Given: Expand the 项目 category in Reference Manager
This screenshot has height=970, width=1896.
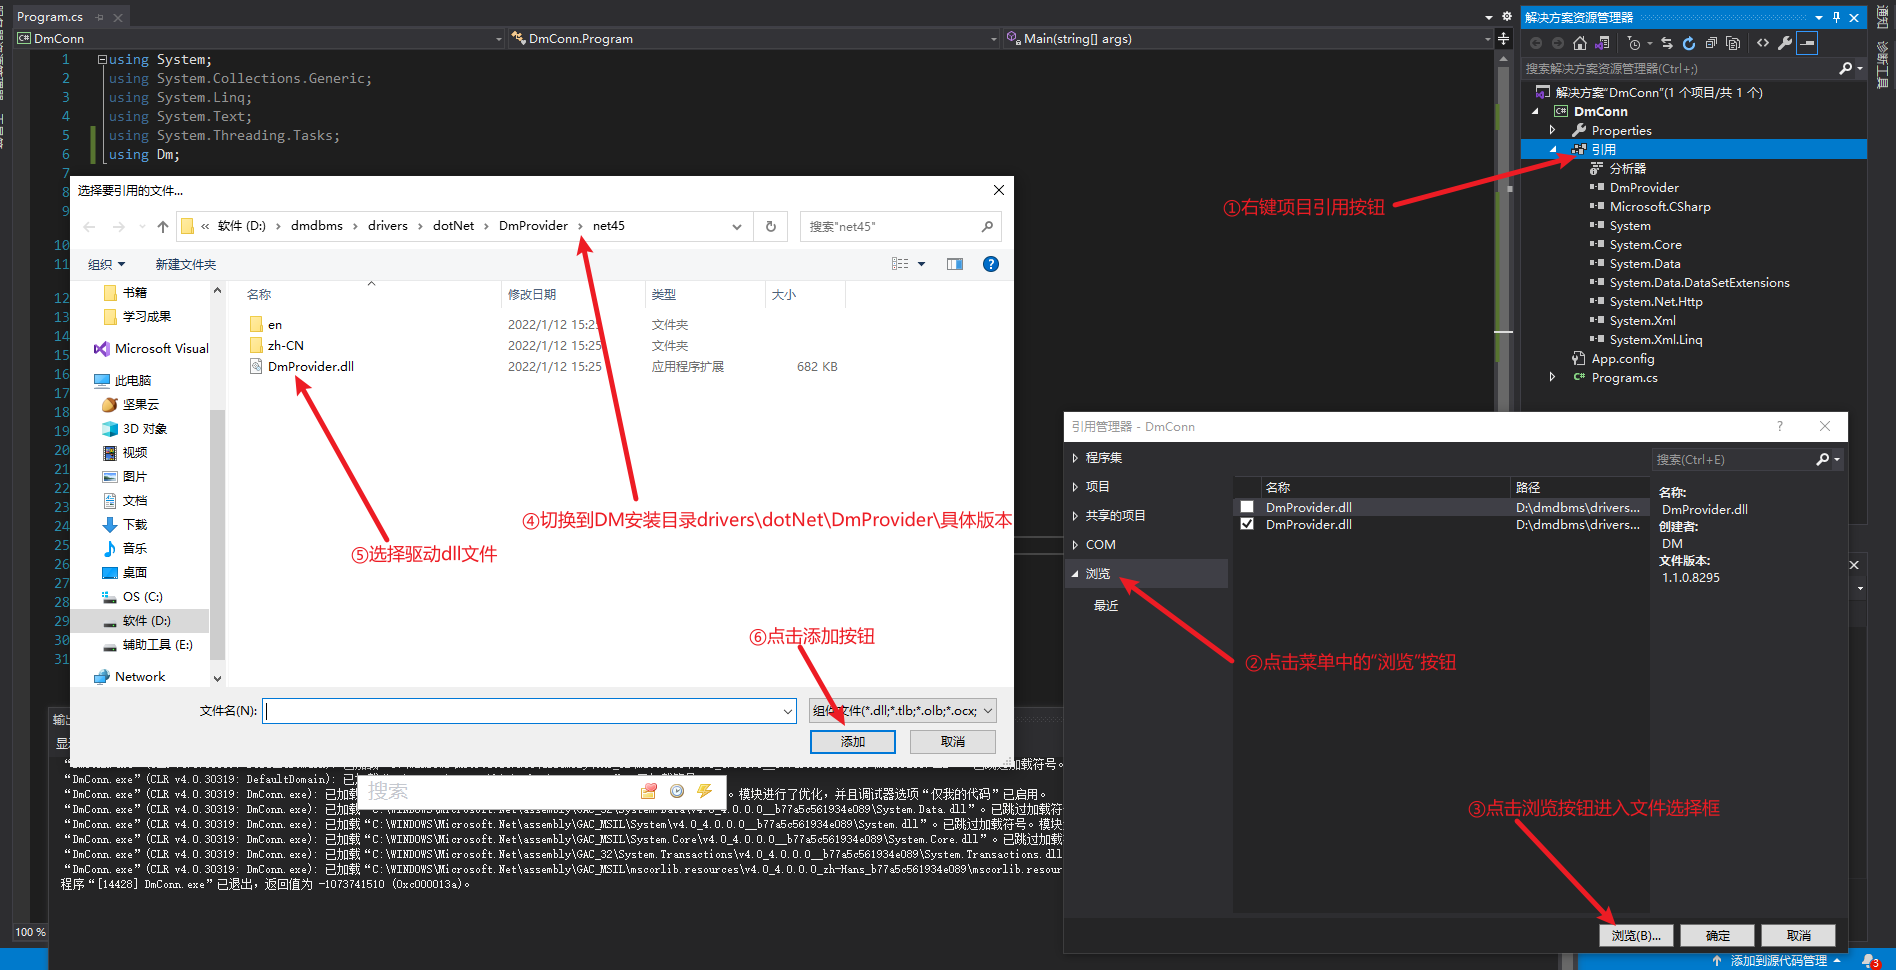Looking at the screenshot, I should click(x=1076, y=487).
